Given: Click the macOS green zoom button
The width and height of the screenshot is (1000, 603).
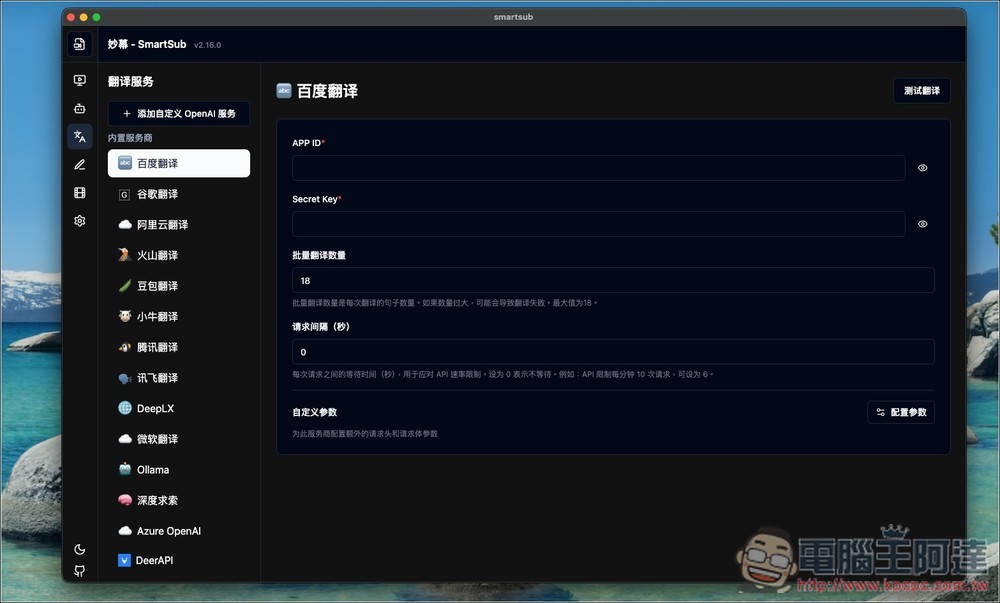Looking at the screenshot, I should (96, 17).
